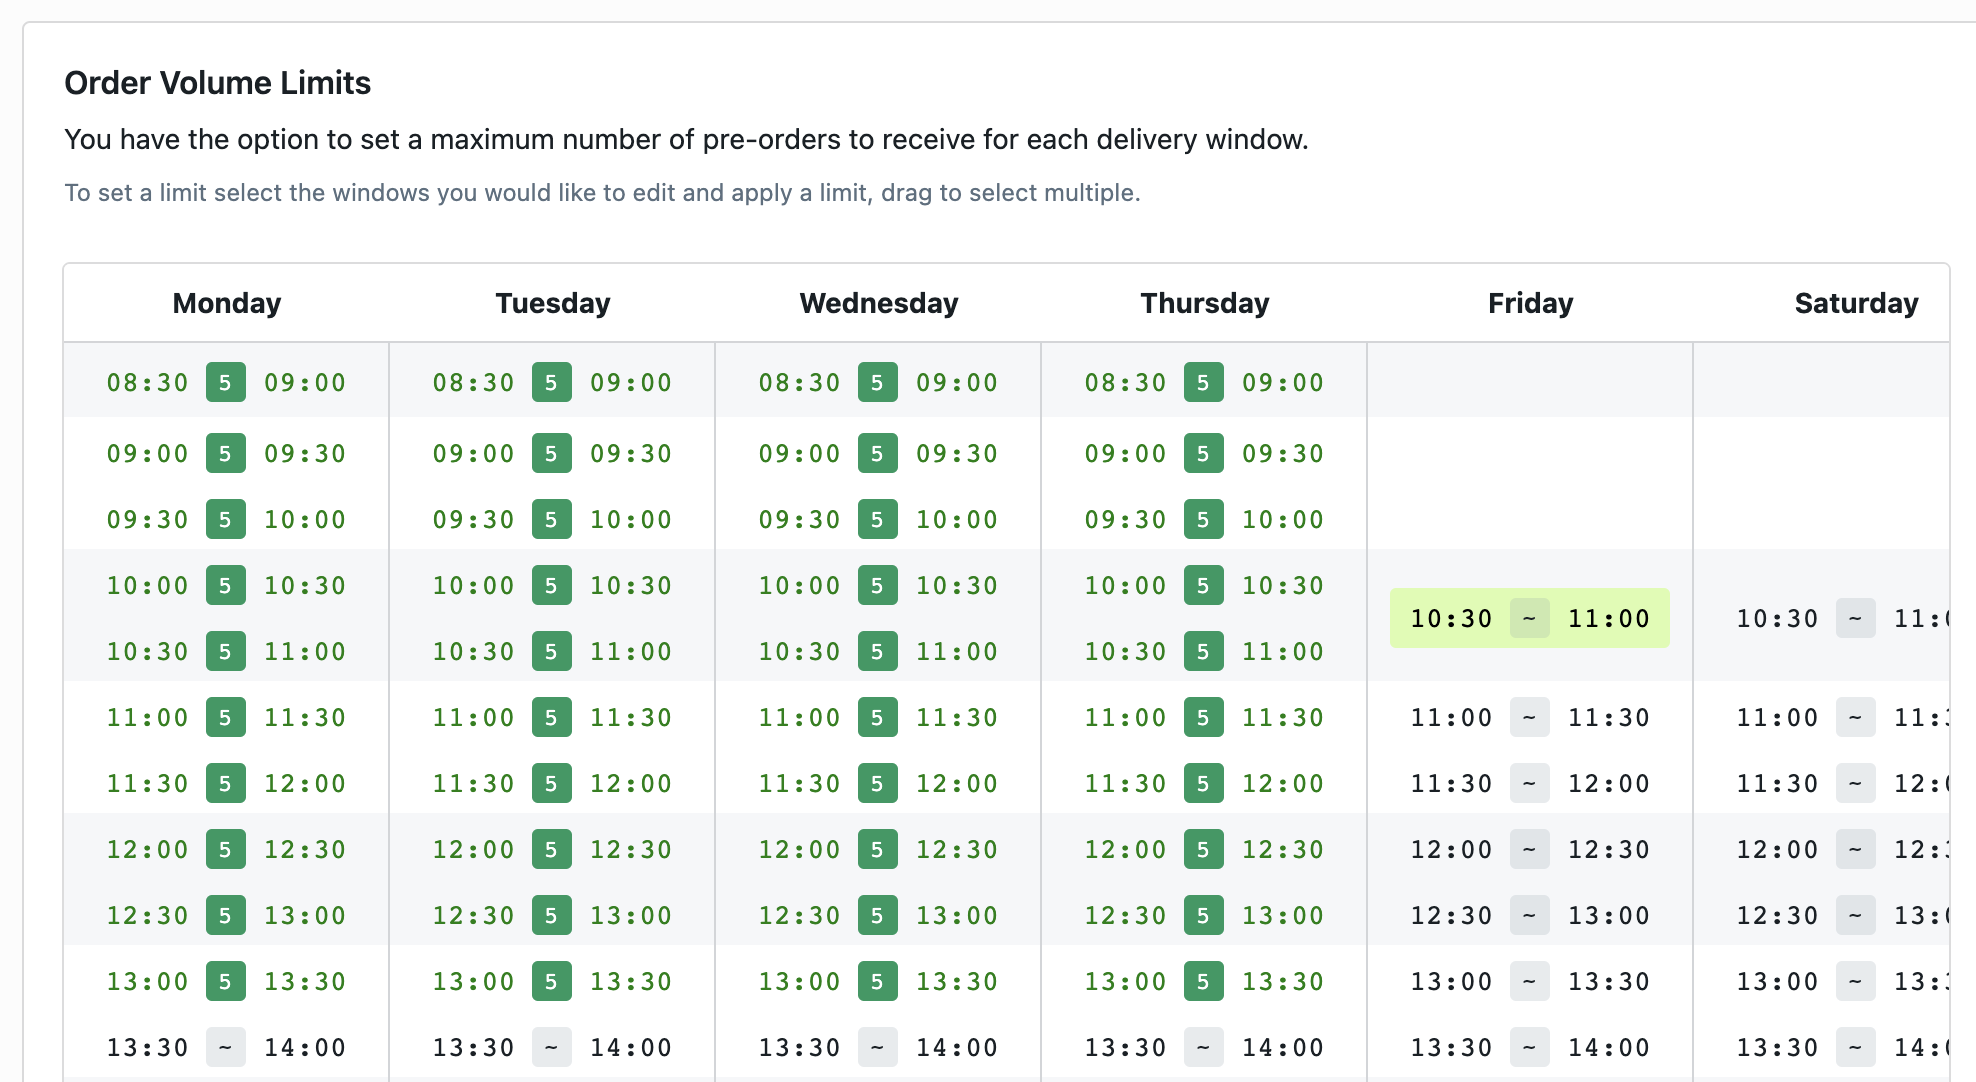Click the limit badge on Wednesday 12:30 window
The image size is (1976, 1082).
tap(878, 916)
